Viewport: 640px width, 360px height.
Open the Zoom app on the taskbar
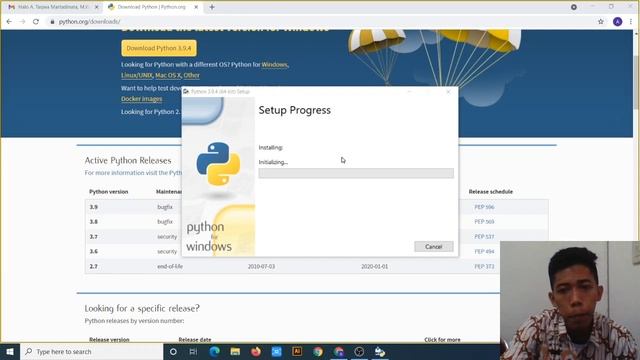pos(276,351)
